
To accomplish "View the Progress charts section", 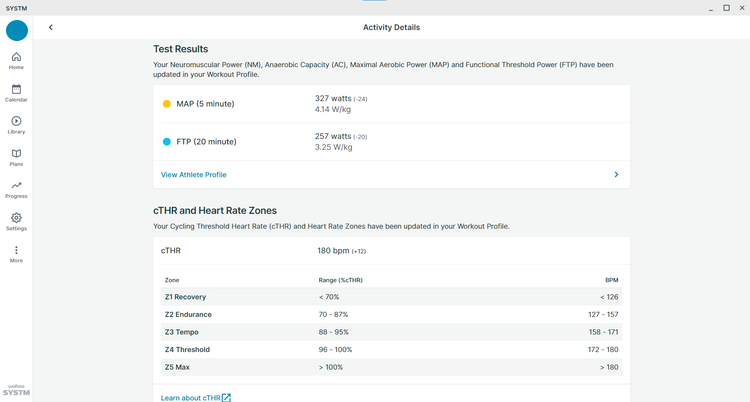I will coord(16,190).
